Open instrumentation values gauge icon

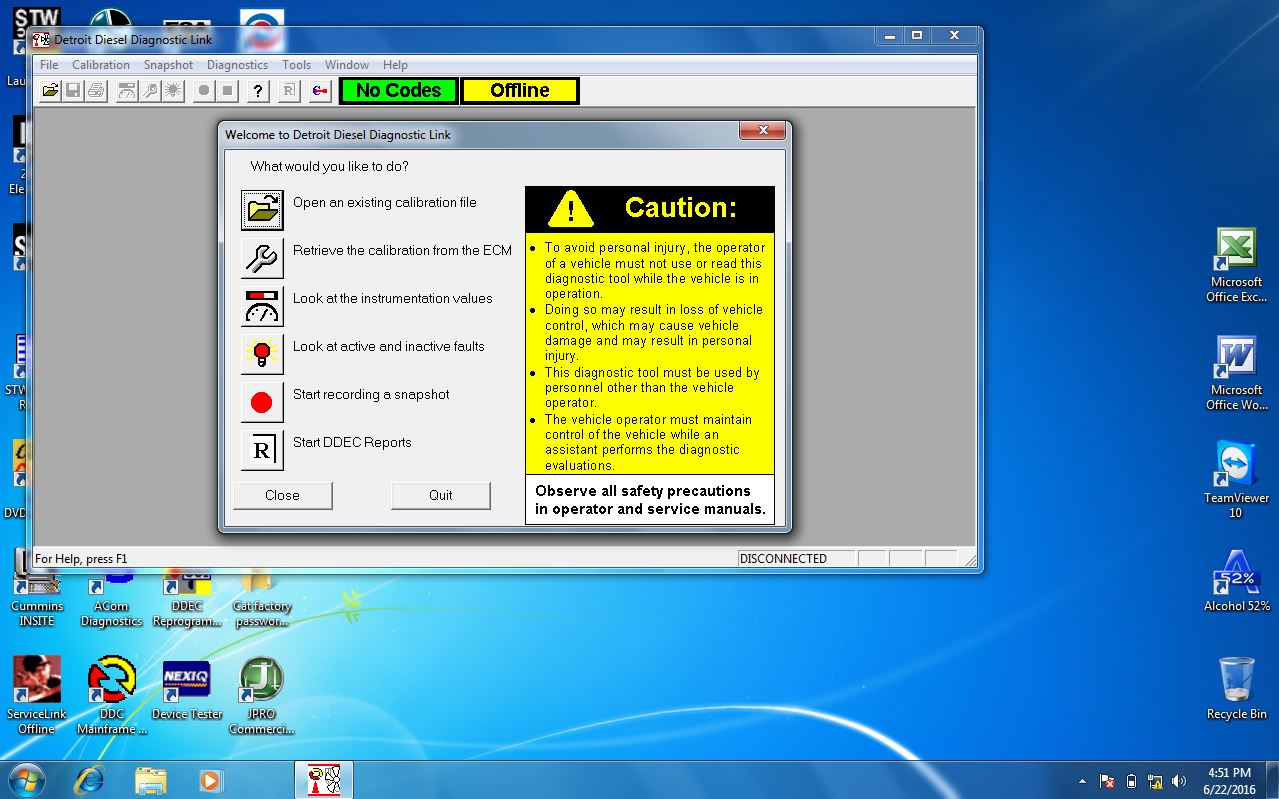[260, 306]
